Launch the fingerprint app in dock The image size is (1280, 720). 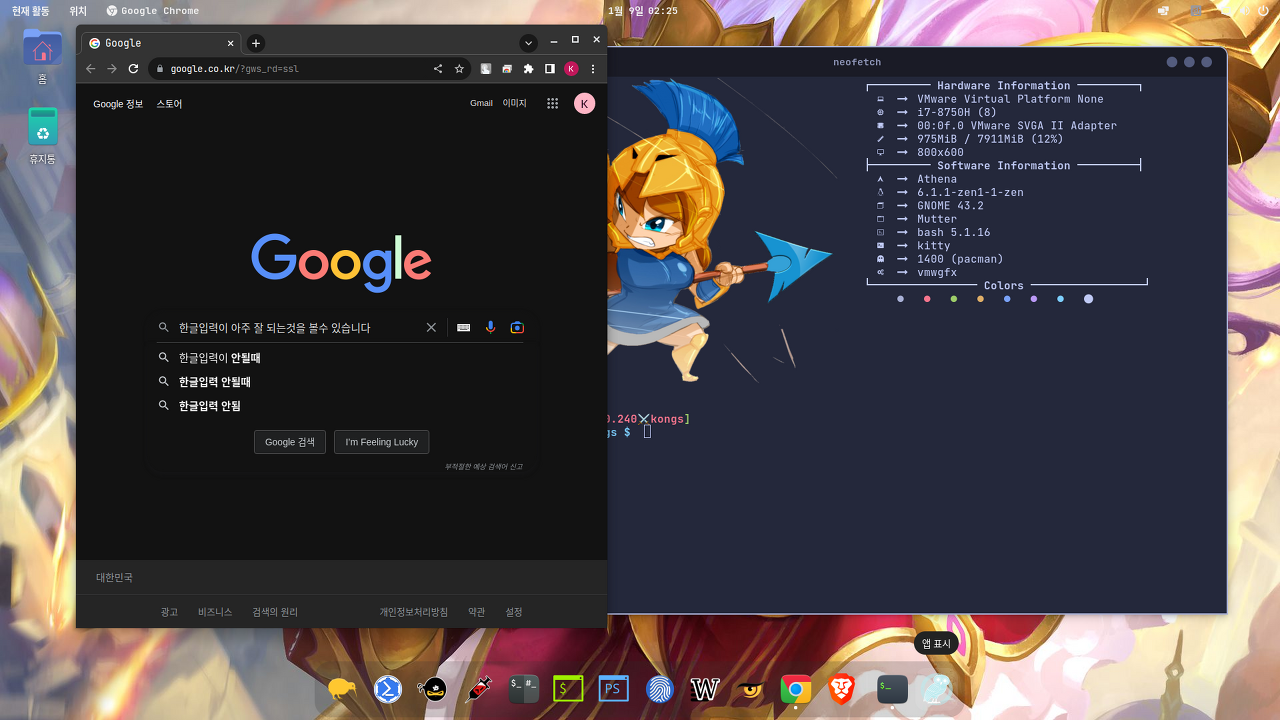point(660,689)
